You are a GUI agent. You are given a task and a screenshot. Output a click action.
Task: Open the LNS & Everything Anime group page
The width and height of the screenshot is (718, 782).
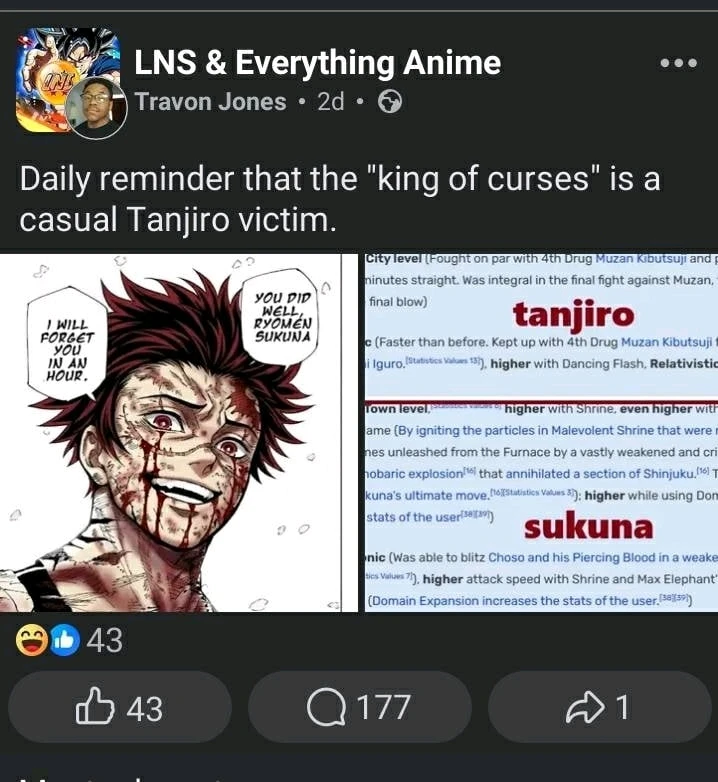tap(318, 62)
